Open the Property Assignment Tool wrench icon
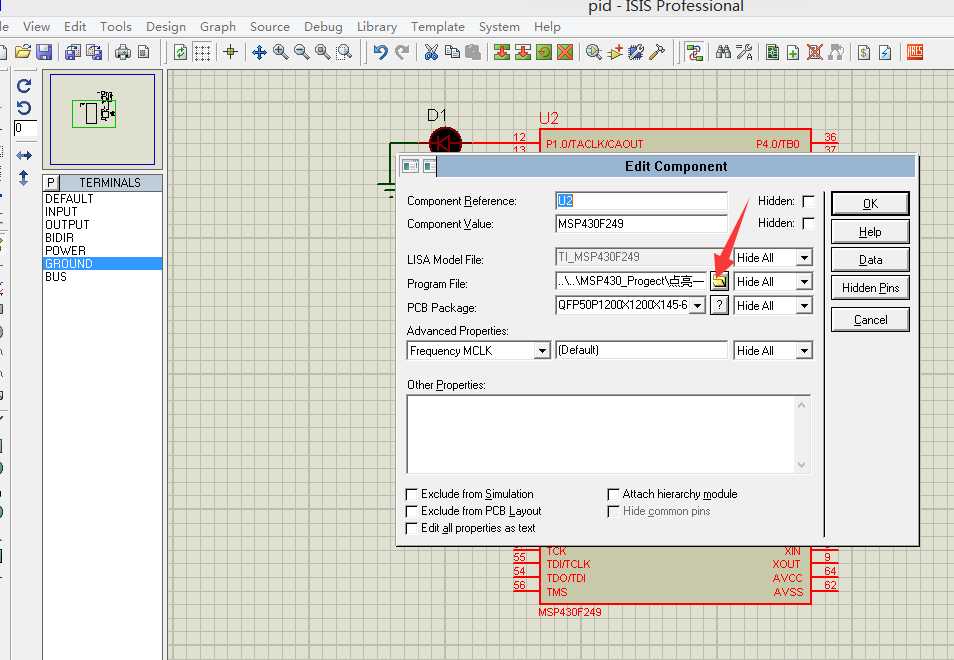The image size is (954, 660). click(x=744, y=52)
